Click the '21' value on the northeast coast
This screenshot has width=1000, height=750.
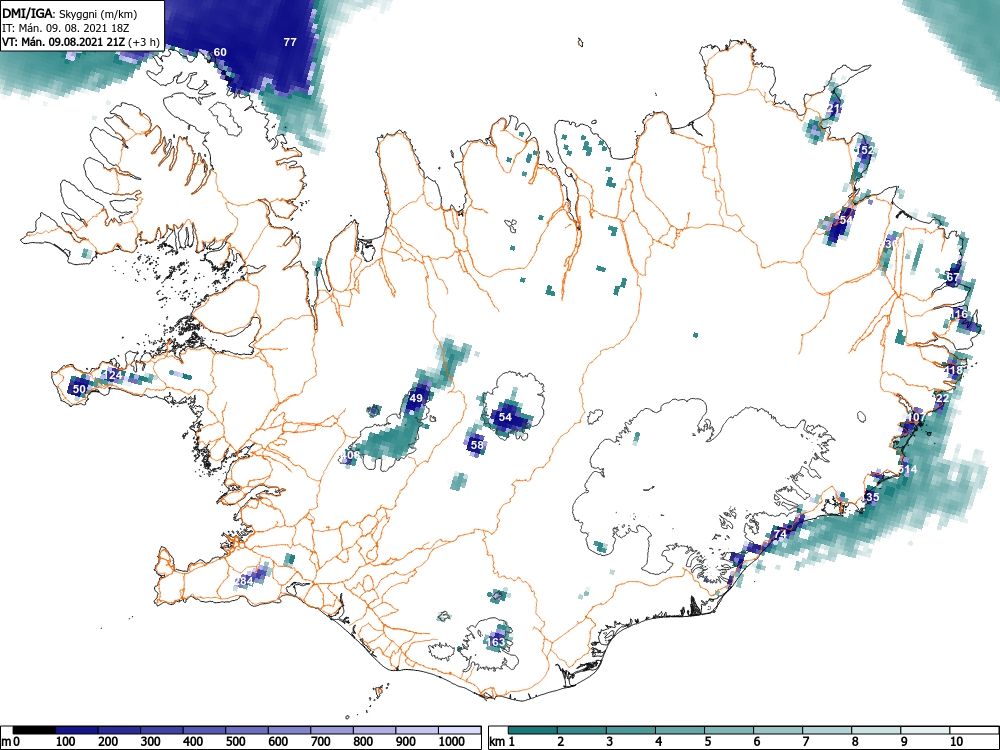point(834,109)
